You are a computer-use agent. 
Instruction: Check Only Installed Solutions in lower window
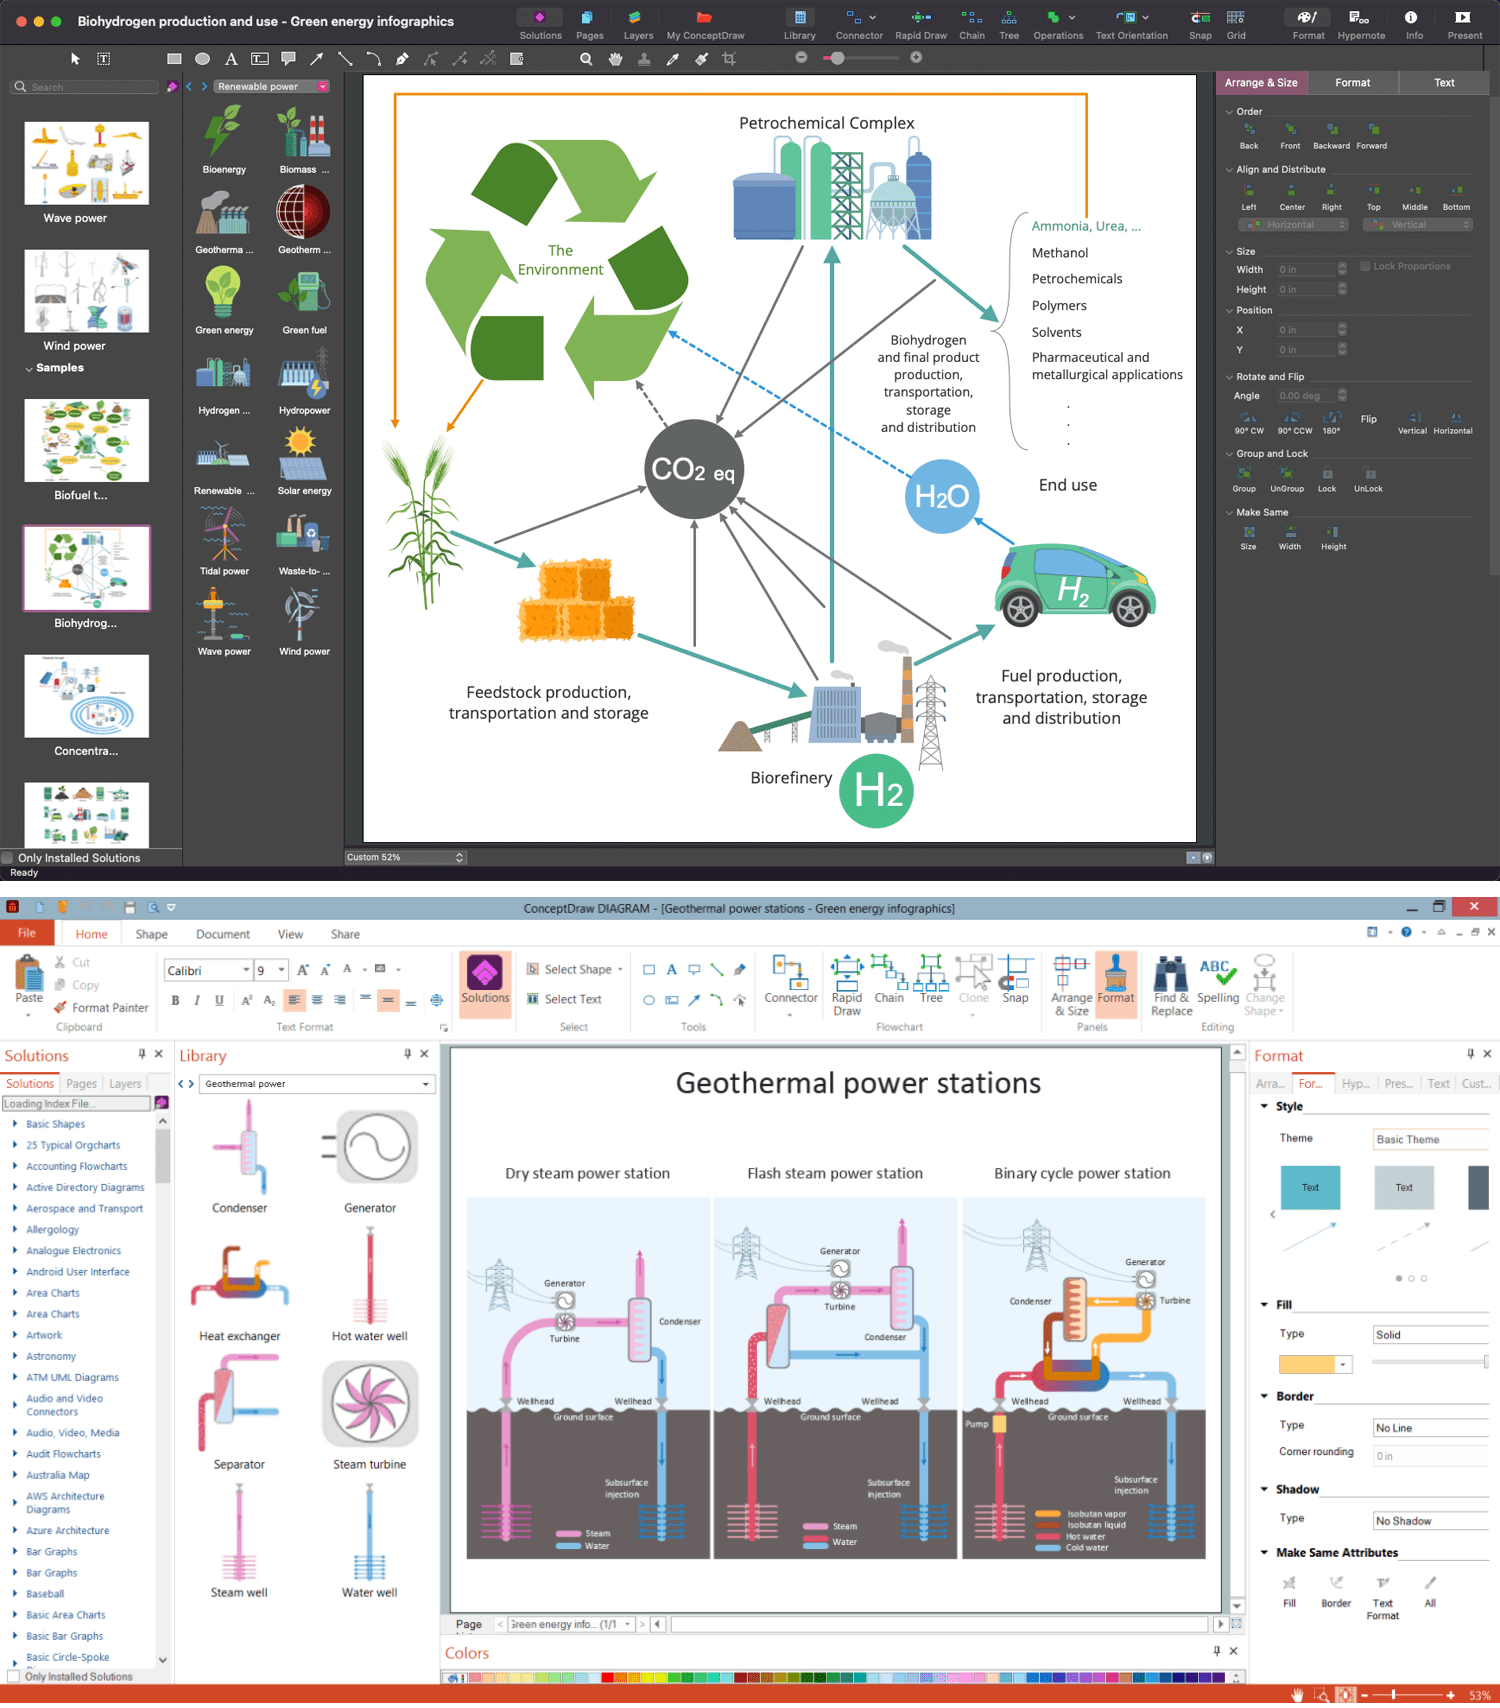(x=14, y=1676)
